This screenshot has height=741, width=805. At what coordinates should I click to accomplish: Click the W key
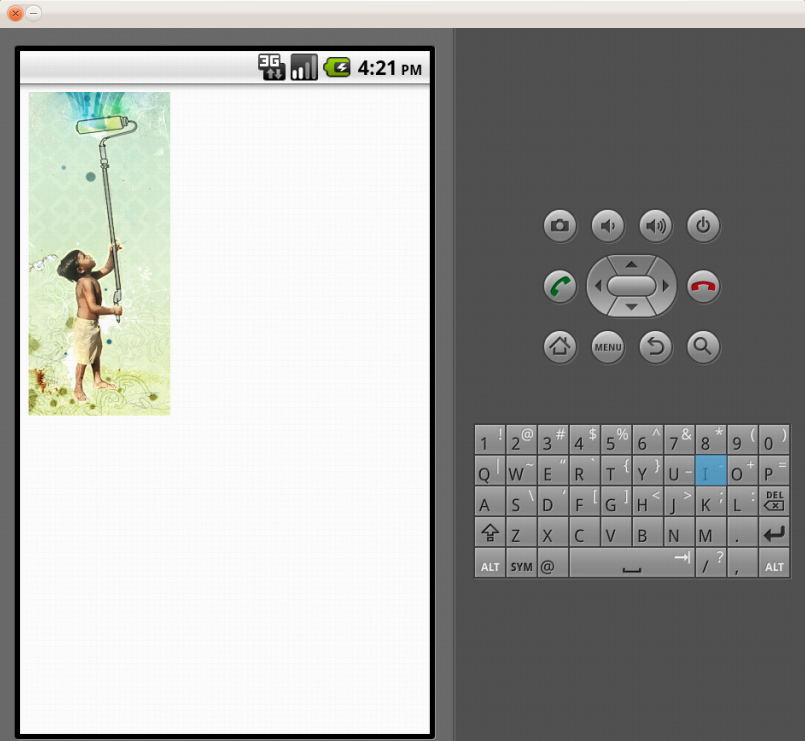(x=521, y=470)
